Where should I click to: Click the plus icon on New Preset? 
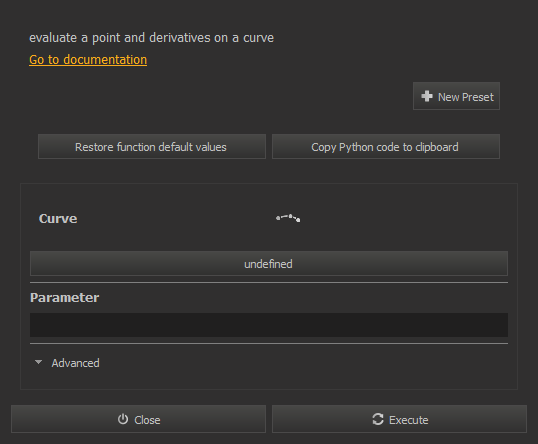pyautogui.click(x=427, y=96)
